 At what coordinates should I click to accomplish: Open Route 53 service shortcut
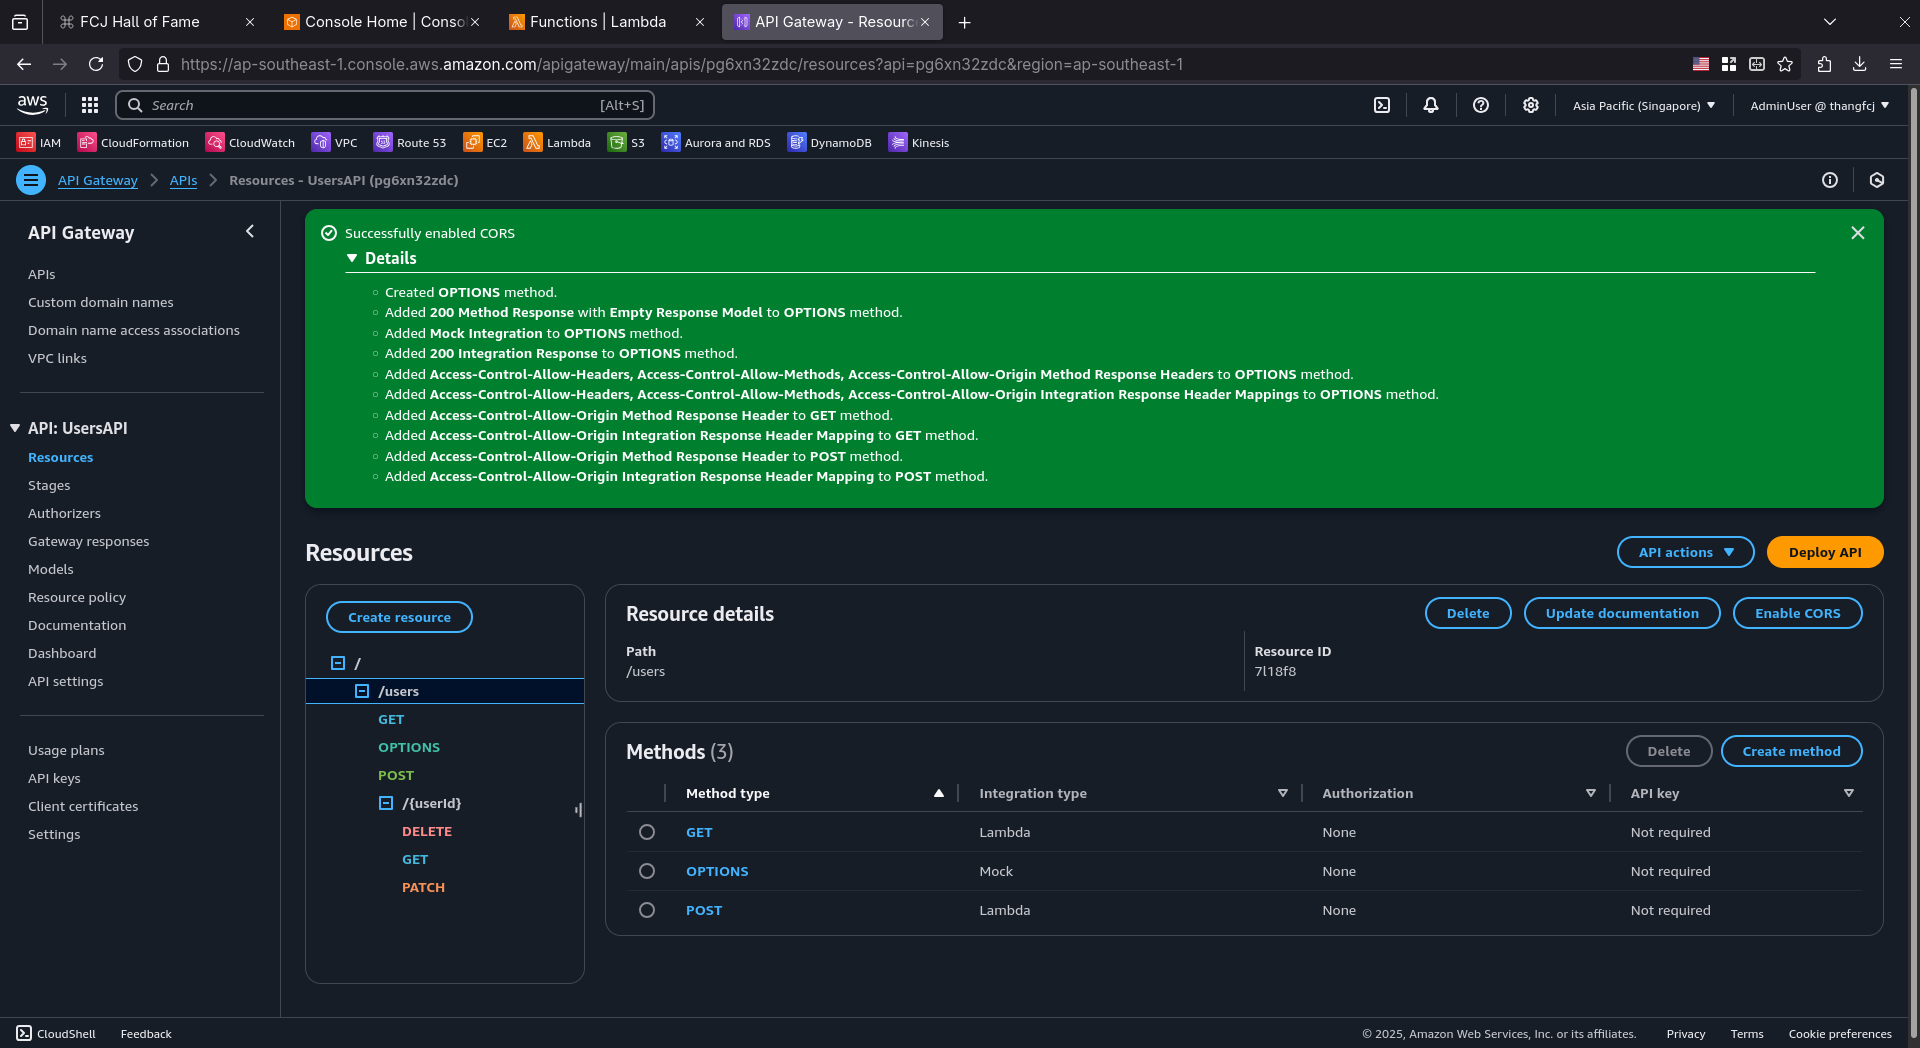point(410,143)
